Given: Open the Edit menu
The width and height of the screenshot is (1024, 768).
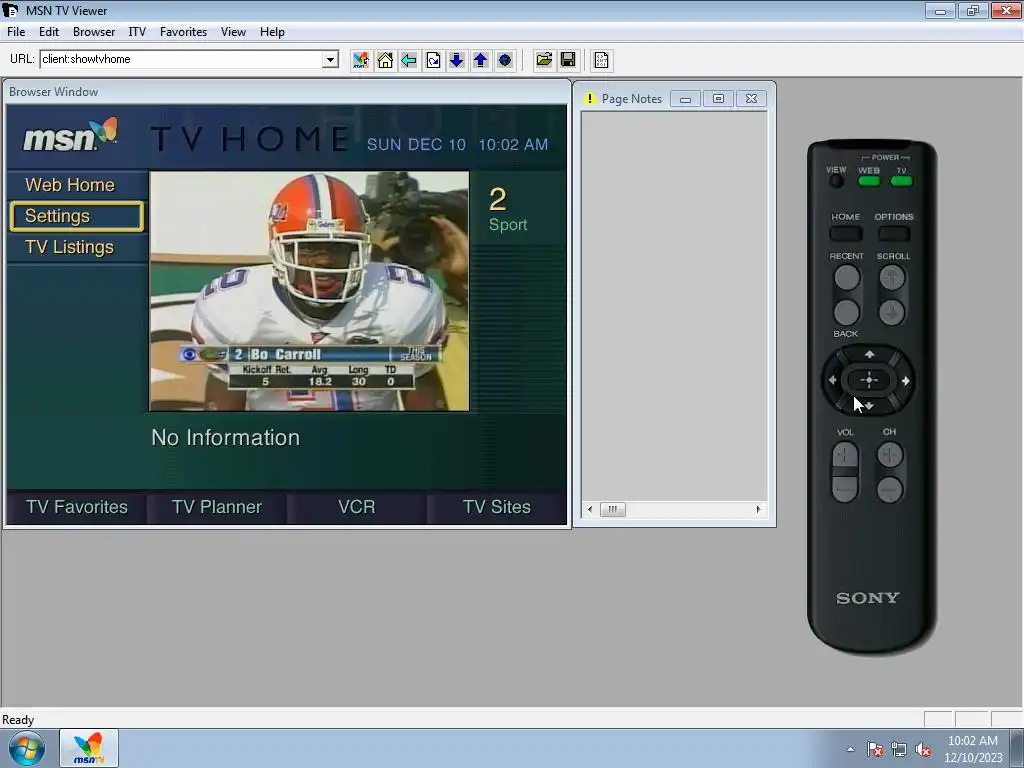Looking at the screenshot, I should point(48,31).
